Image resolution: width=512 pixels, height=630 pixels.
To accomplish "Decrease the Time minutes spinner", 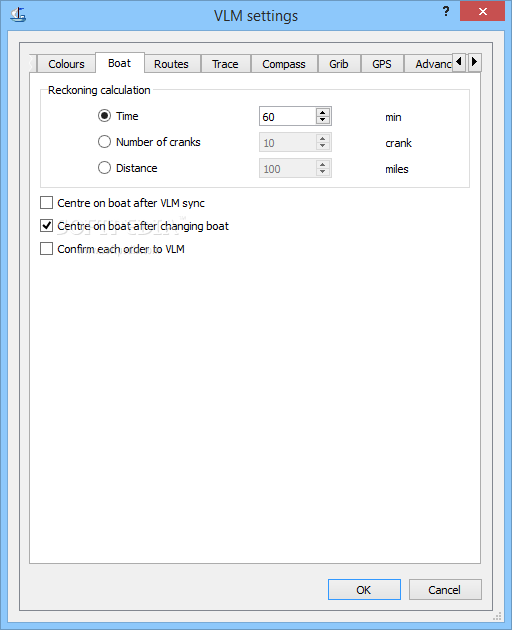I will [323, 120].
